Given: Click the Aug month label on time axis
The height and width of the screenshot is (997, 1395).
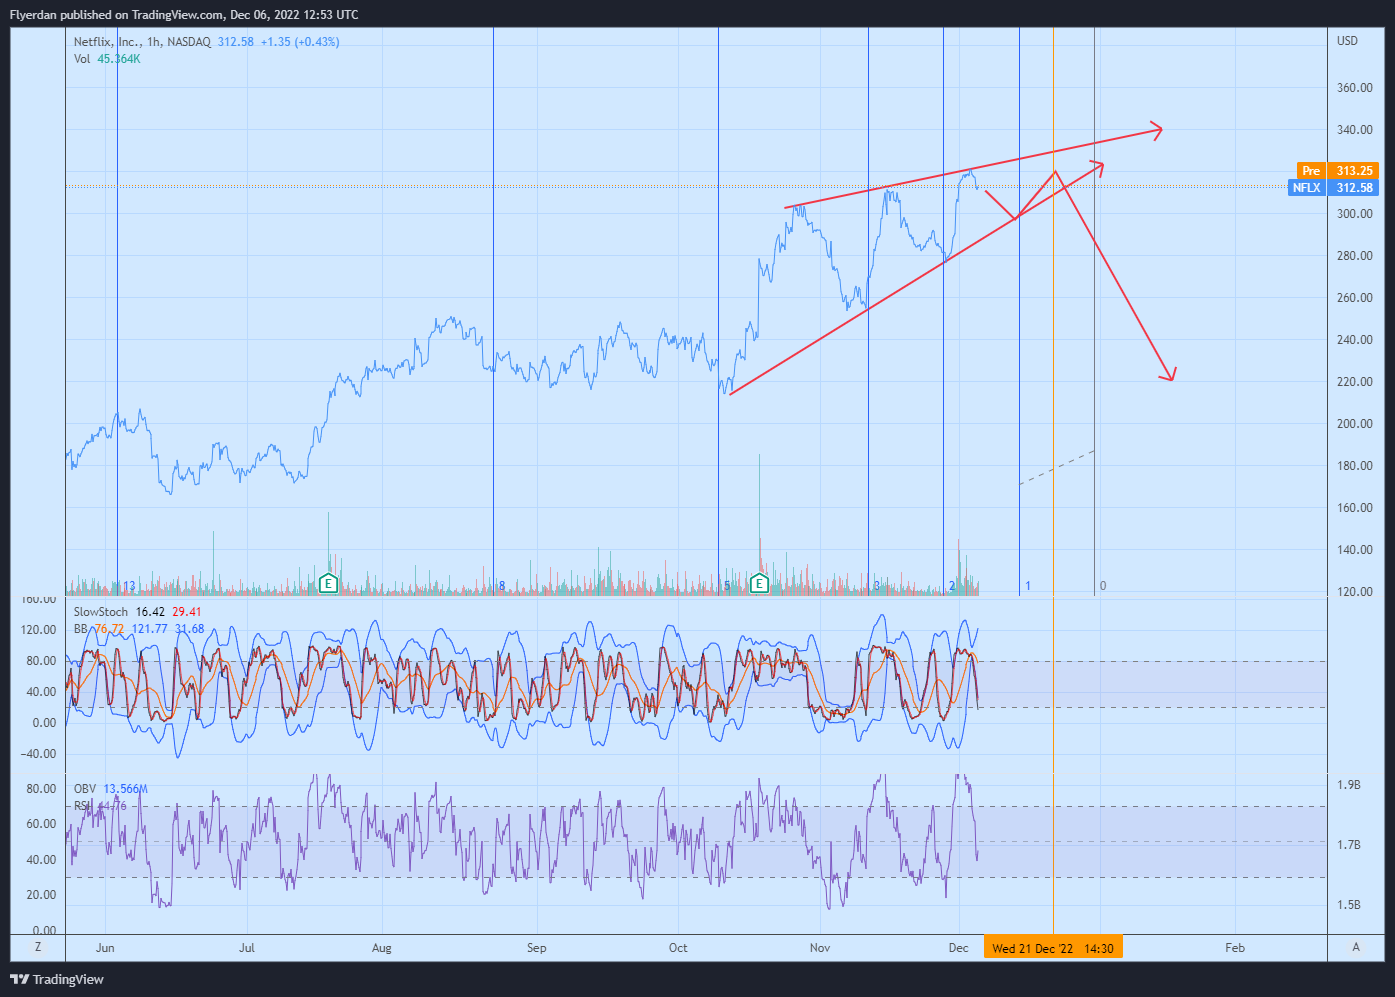Looking at the screenshot, I should [381, 948].
